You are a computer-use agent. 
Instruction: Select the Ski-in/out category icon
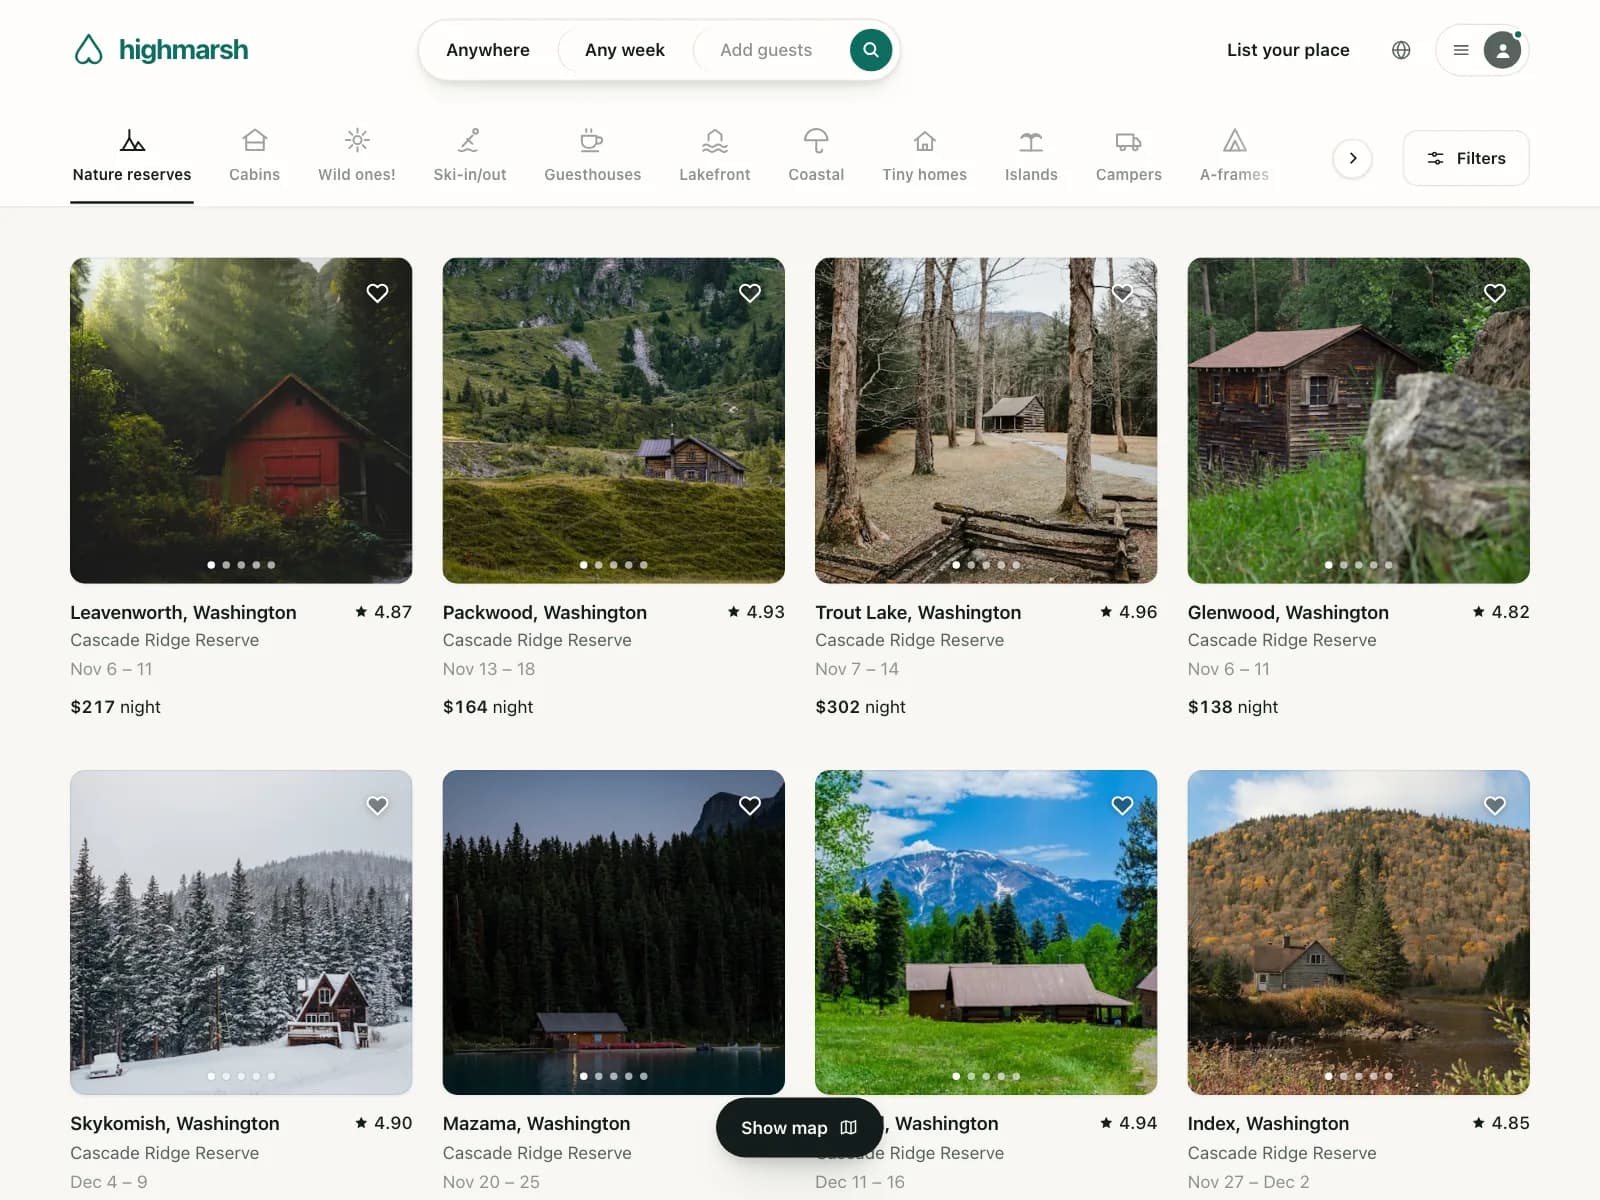tap(469, 140)
